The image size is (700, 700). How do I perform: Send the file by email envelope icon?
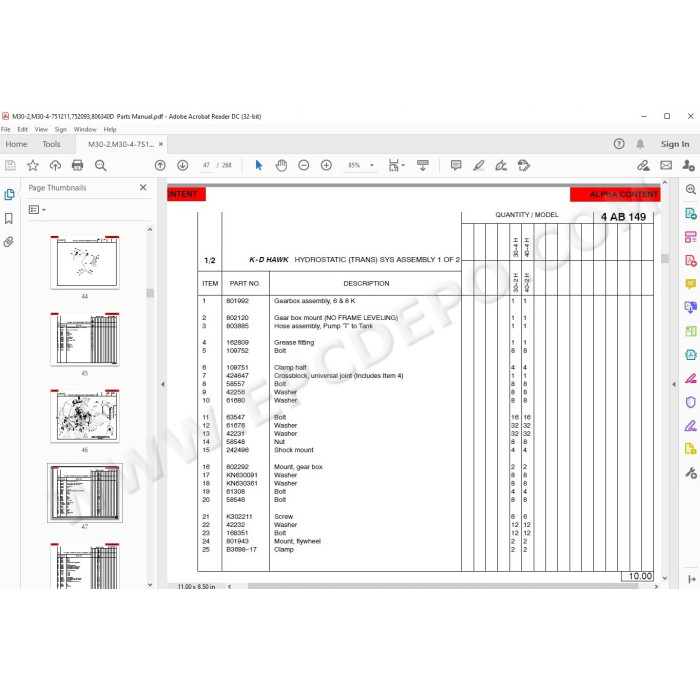tap(666, 166)
